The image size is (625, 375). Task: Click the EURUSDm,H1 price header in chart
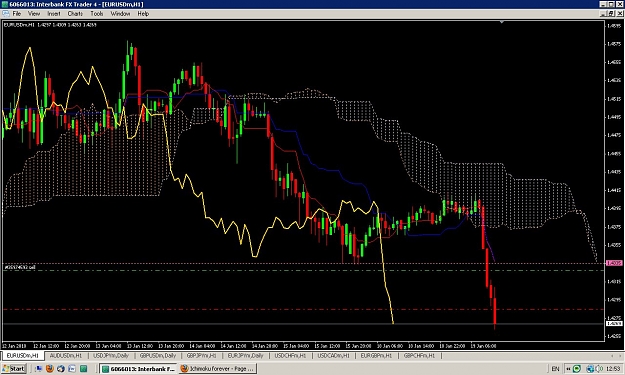point(50,25)
